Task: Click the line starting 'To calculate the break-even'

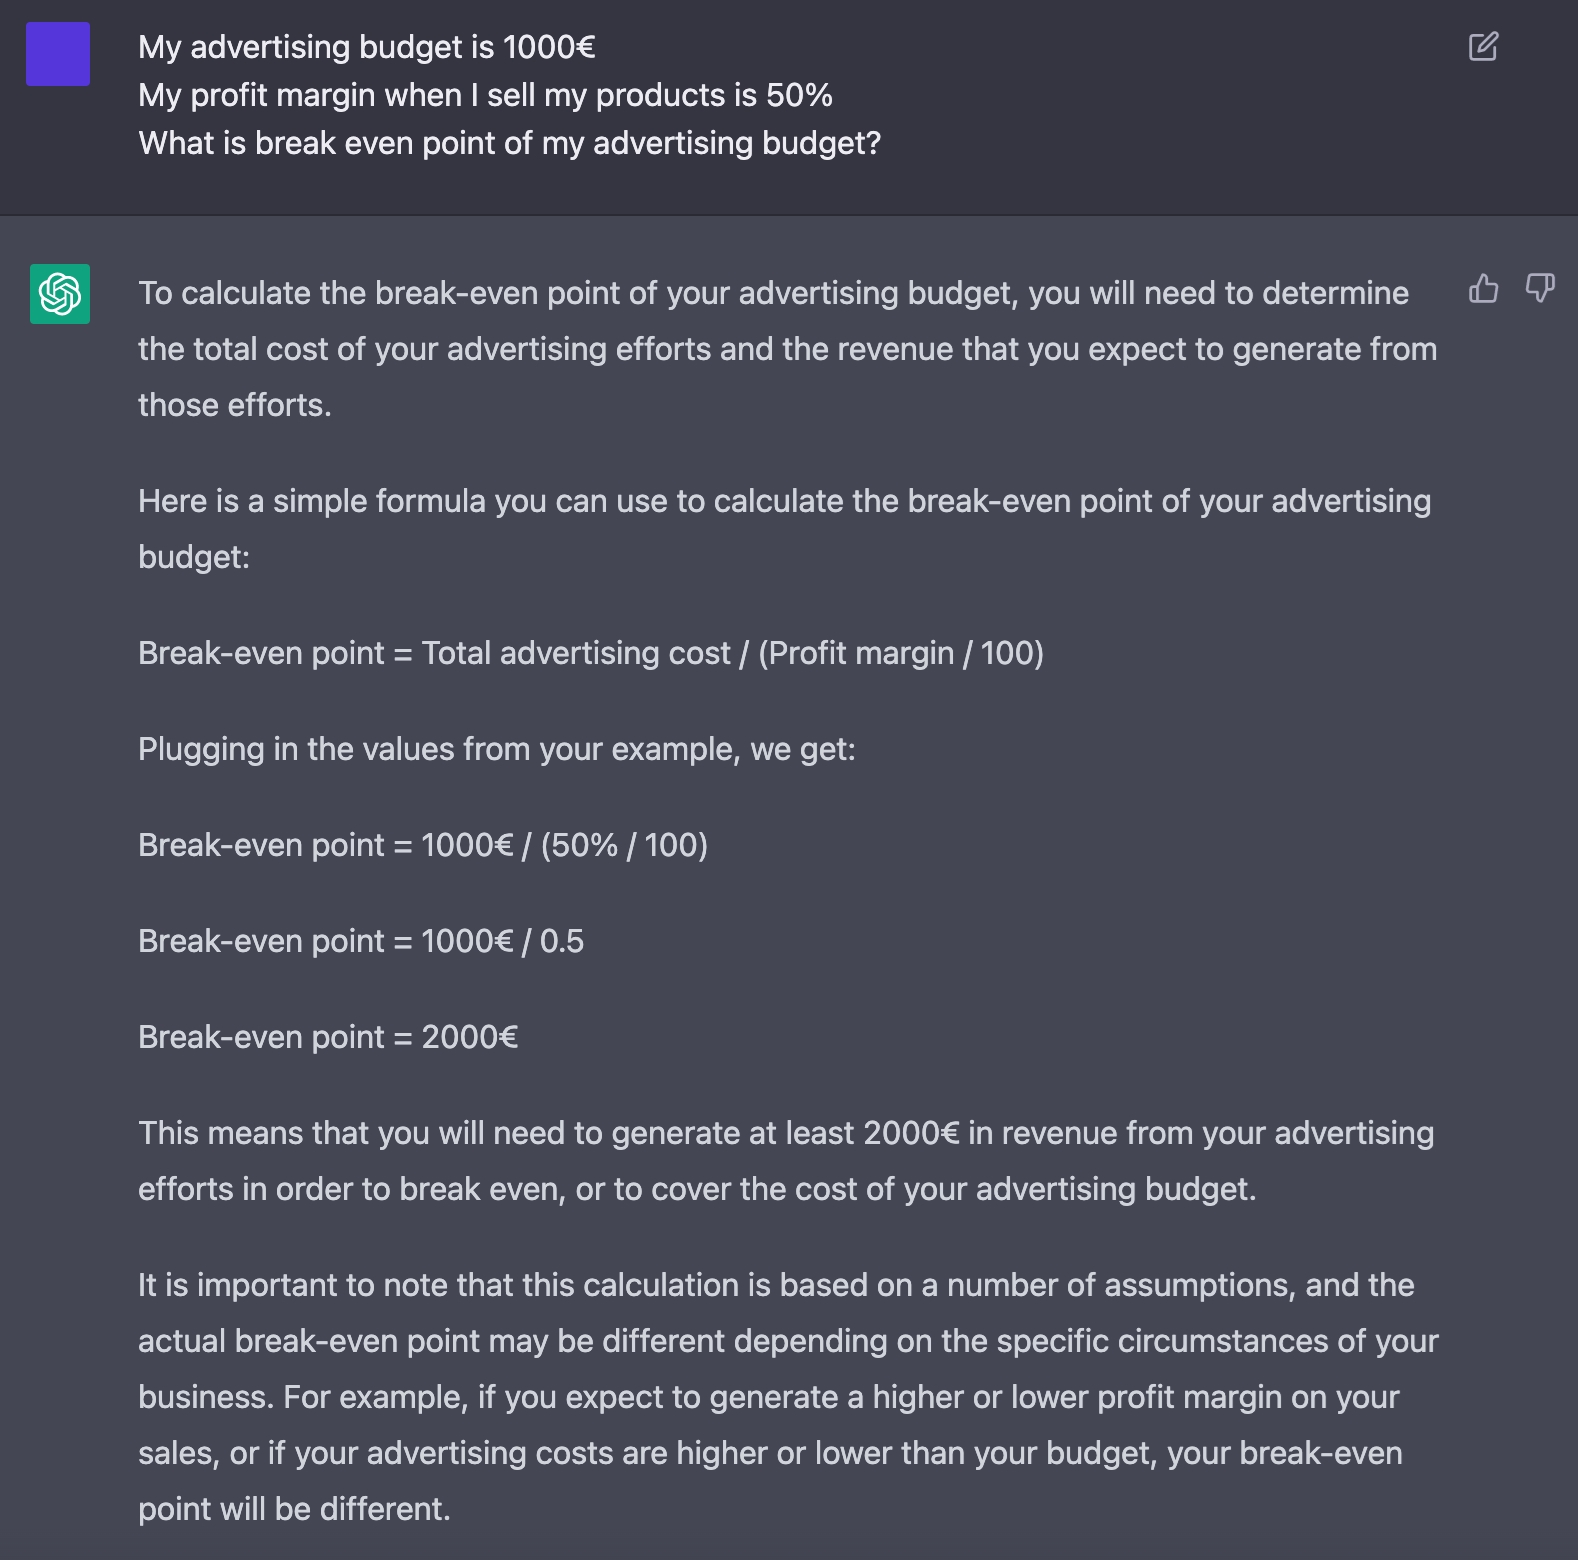Action: [x=774, y=293]
